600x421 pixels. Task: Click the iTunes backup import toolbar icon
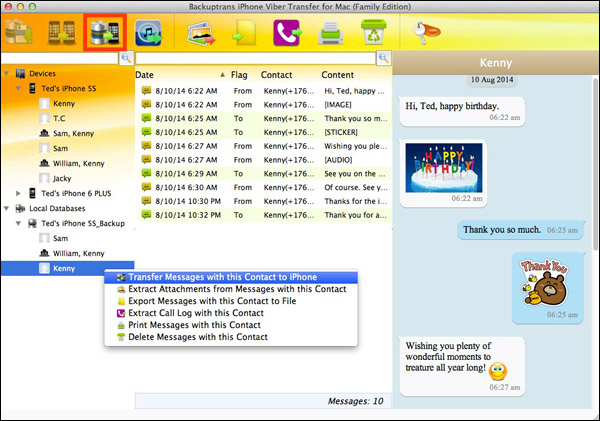click(x=148, y=33)
